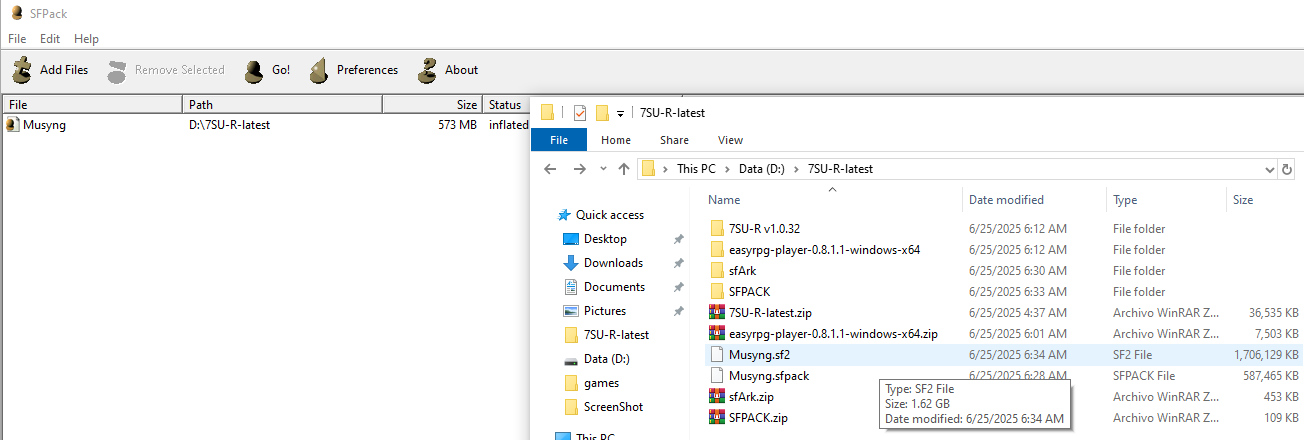This screenshot has width=1304, height=440.
Task: Select 7SU-R-latest.zip archive
Action: pos(770,313)
